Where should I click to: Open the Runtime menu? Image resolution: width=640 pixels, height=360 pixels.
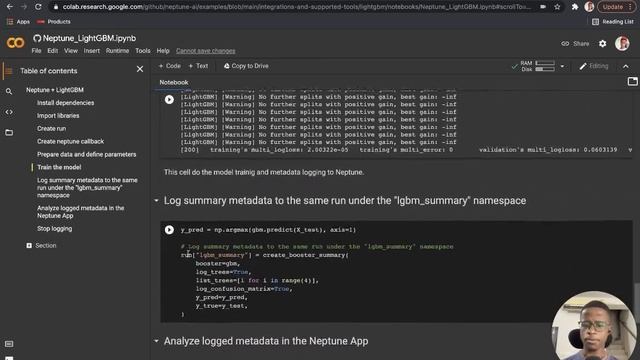pos(117,51)
